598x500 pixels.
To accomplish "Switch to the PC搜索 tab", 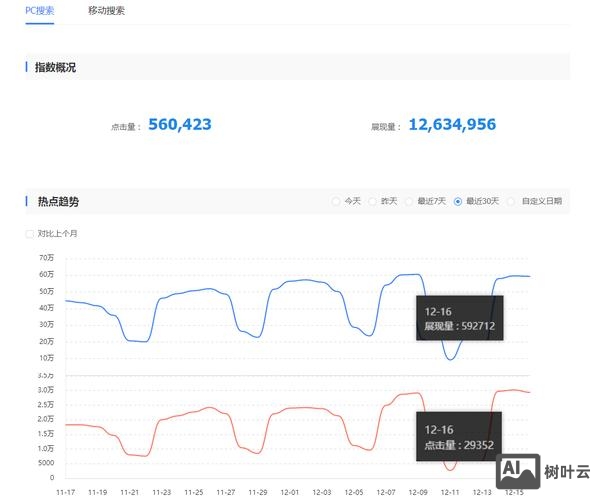I will (x=40, y=11).
